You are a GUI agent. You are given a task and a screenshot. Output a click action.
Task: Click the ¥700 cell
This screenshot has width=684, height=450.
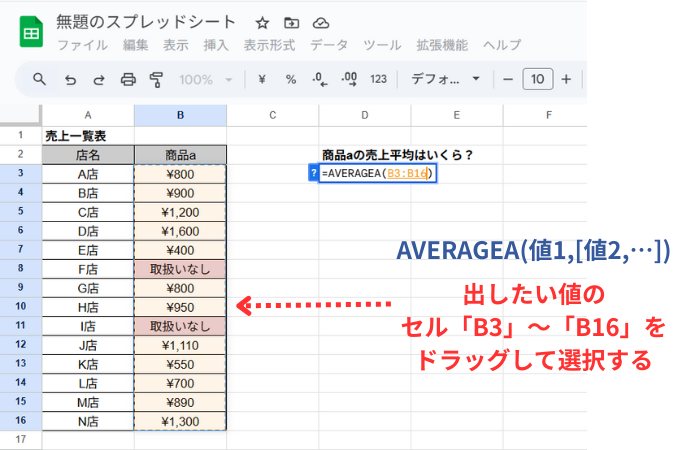point(180,383)
